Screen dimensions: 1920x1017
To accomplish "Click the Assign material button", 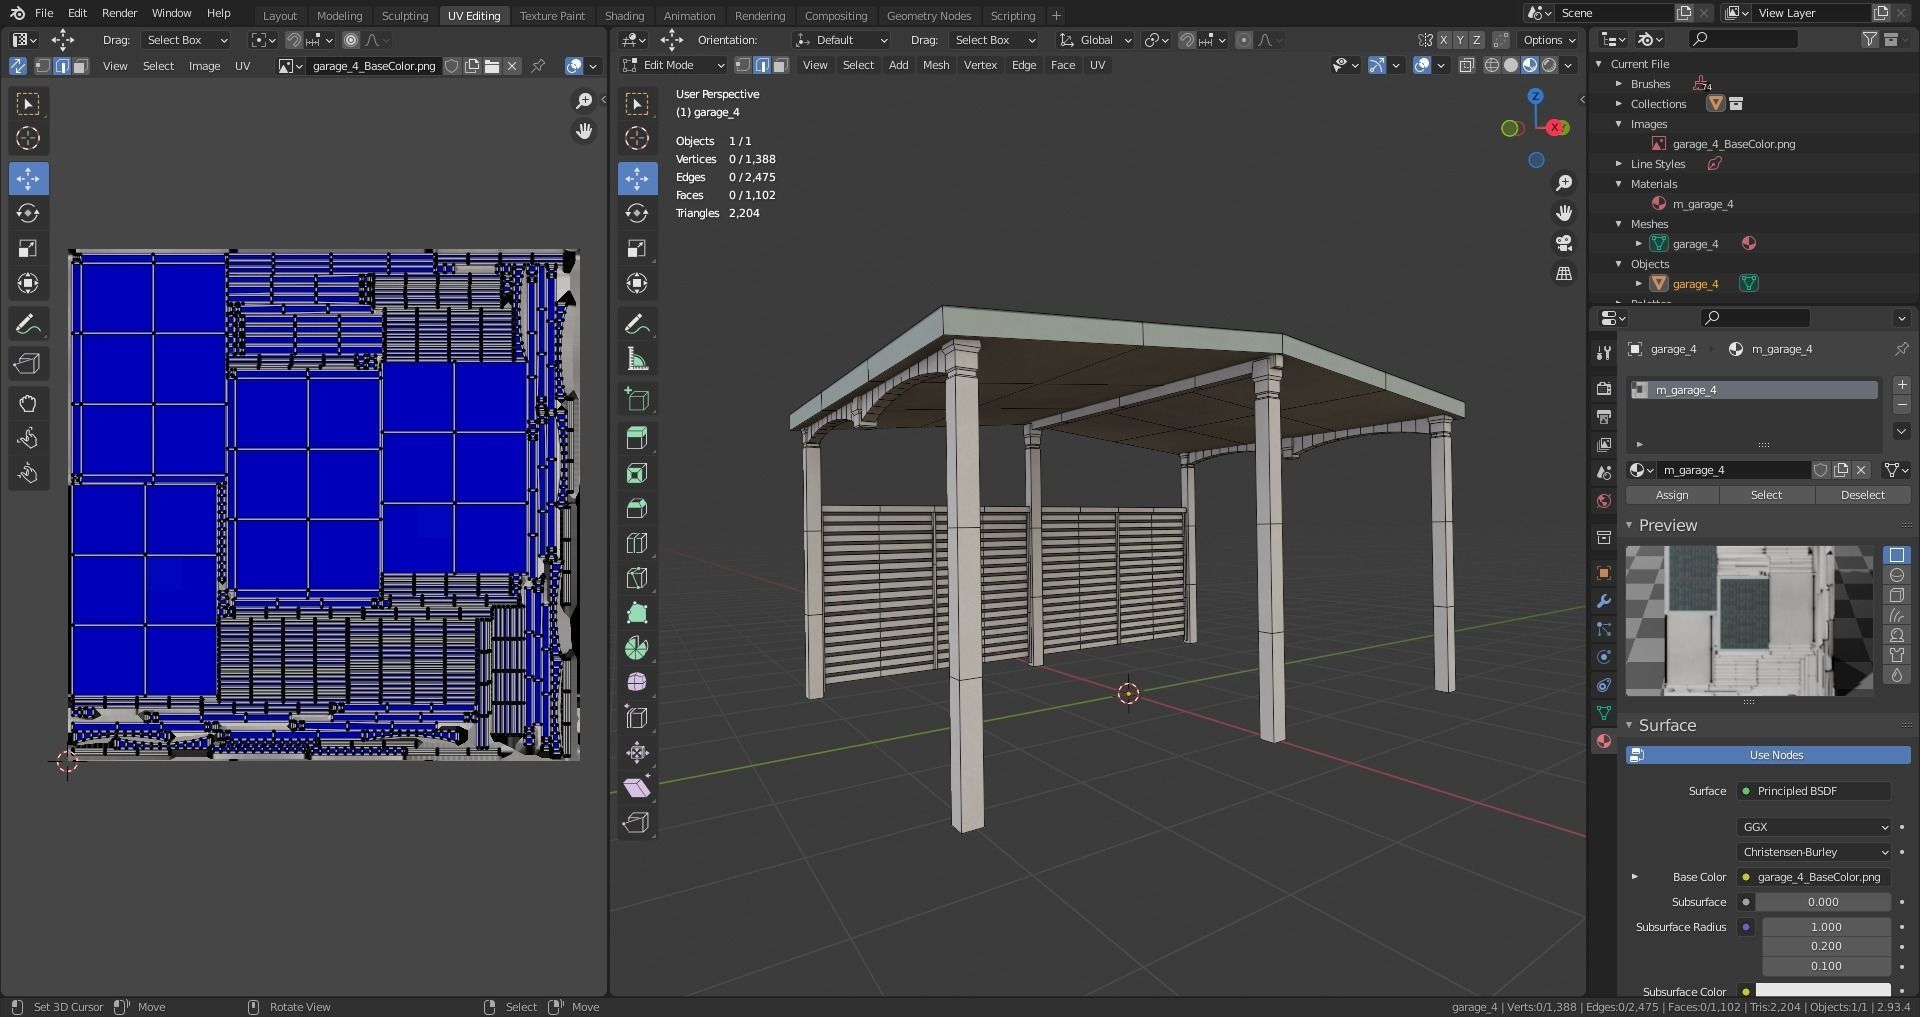I will pos(1672,495).
